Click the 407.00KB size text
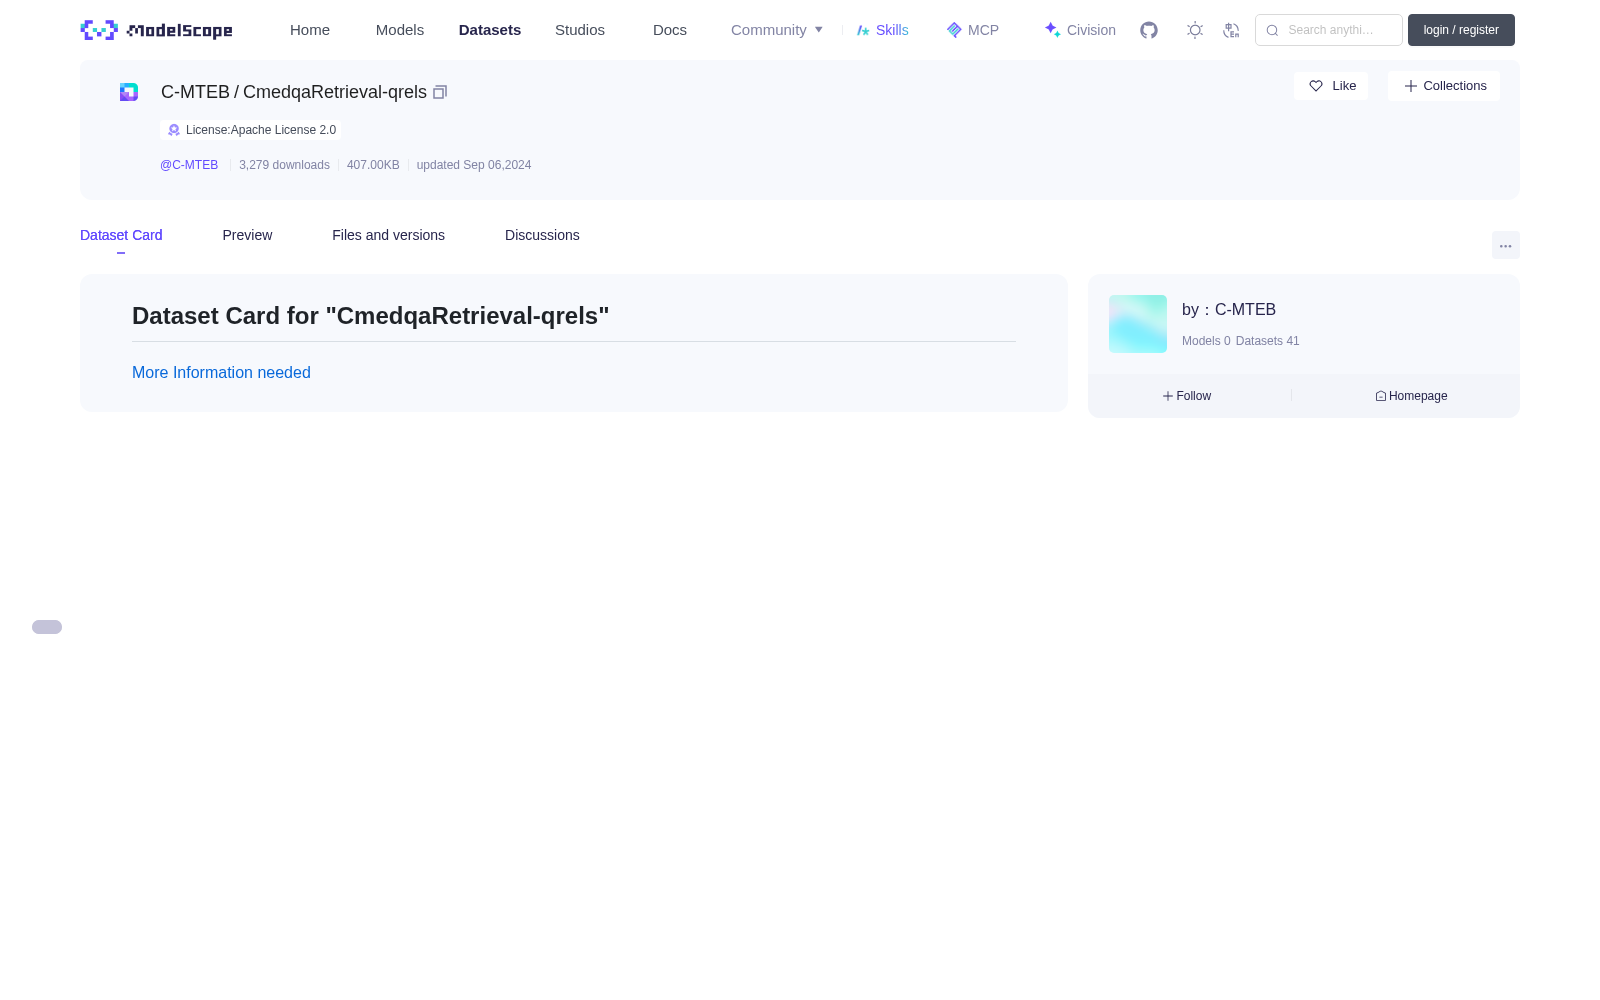1600x1000 pixels. [373, 165]
